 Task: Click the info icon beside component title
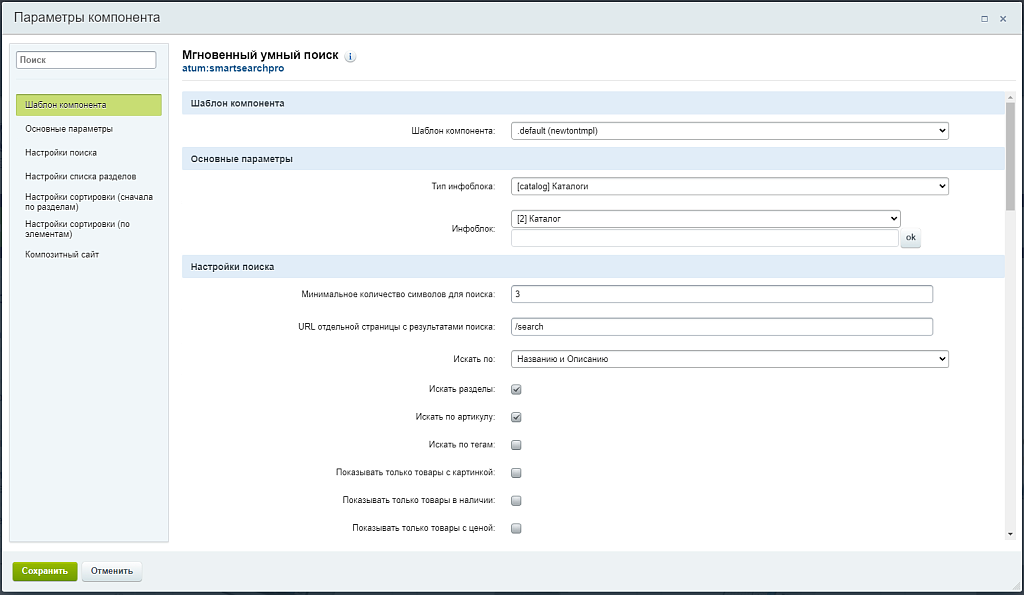(x=350, y=57)
